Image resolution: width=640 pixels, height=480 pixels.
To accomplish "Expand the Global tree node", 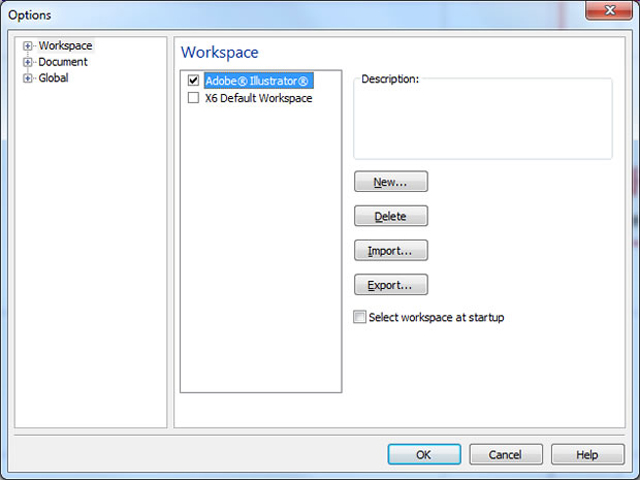I will (x=27, y=78).
